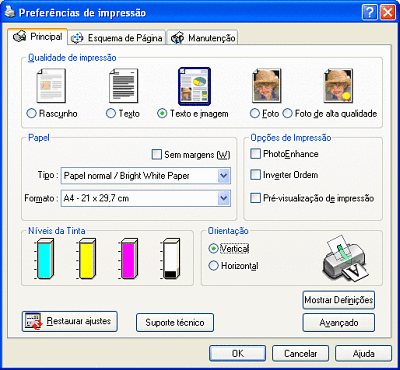Open the Manutenção tab
The height and width of the screenshot is (370, 400).
pos(202,38)
